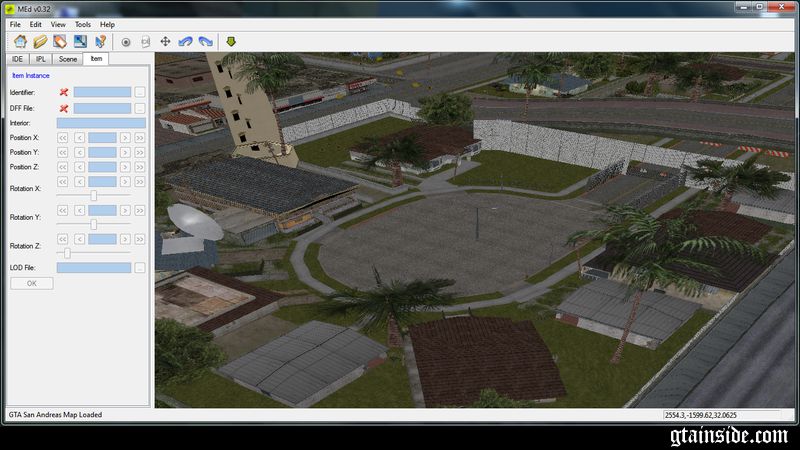Decrease Position X with < button
This screenshot has width=800, height=450.
pos(79,138)
